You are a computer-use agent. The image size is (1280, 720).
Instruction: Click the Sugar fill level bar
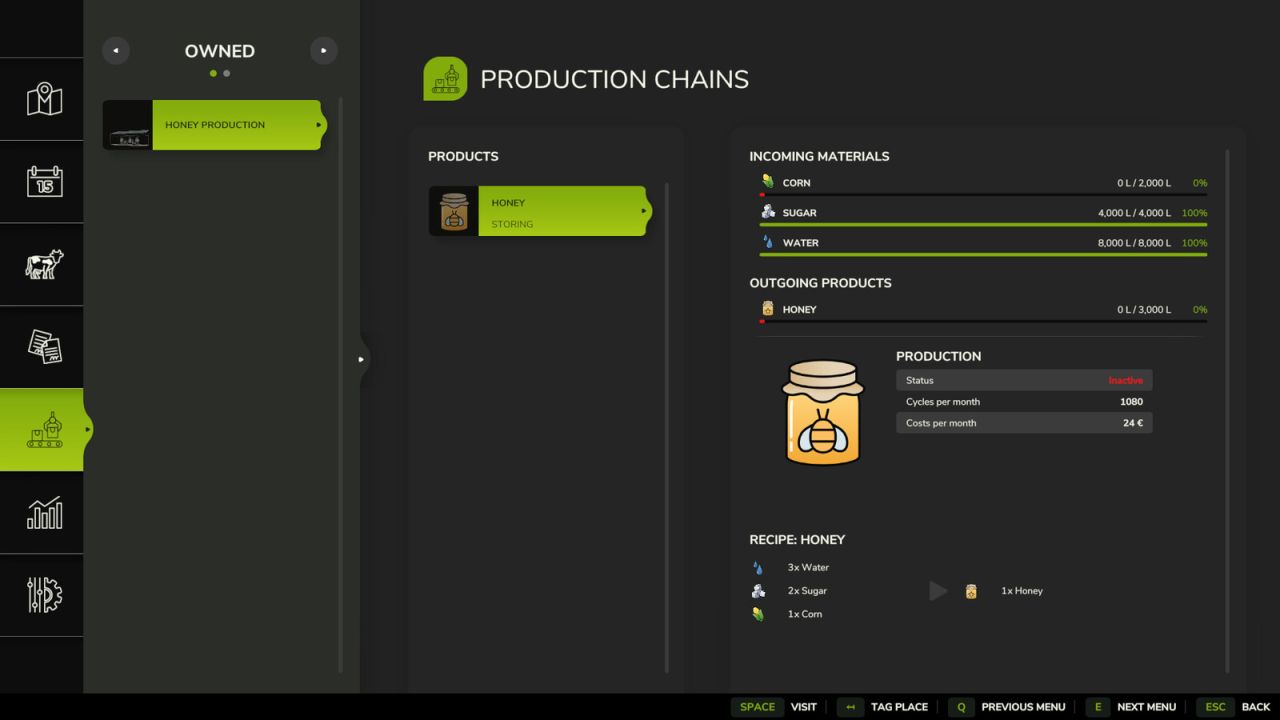click(x=983, y=225)
